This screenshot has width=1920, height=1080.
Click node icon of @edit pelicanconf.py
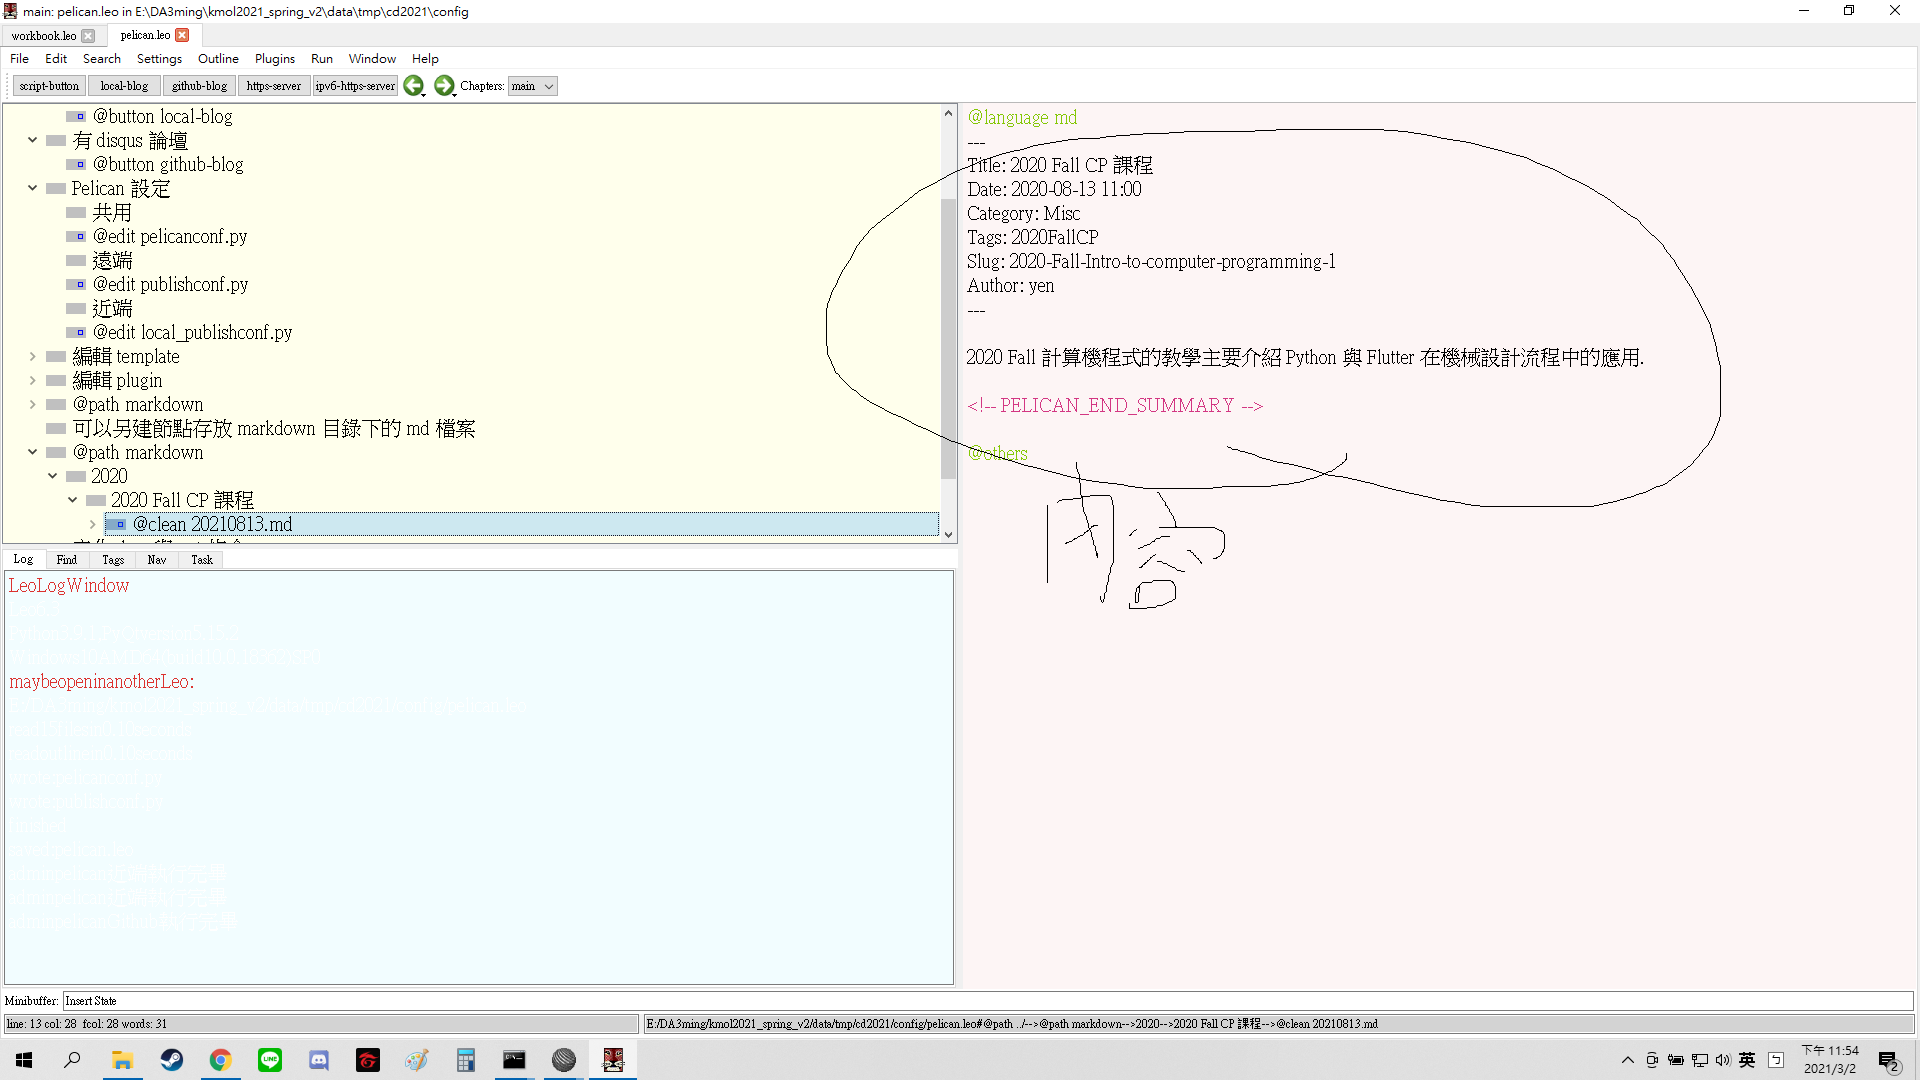[76, 237]
